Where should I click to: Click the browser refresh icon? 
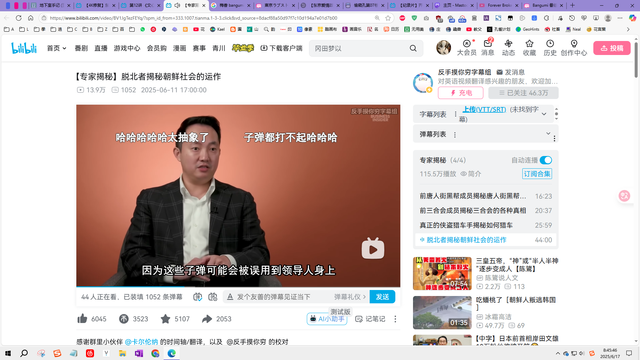(x=18, y=18)
